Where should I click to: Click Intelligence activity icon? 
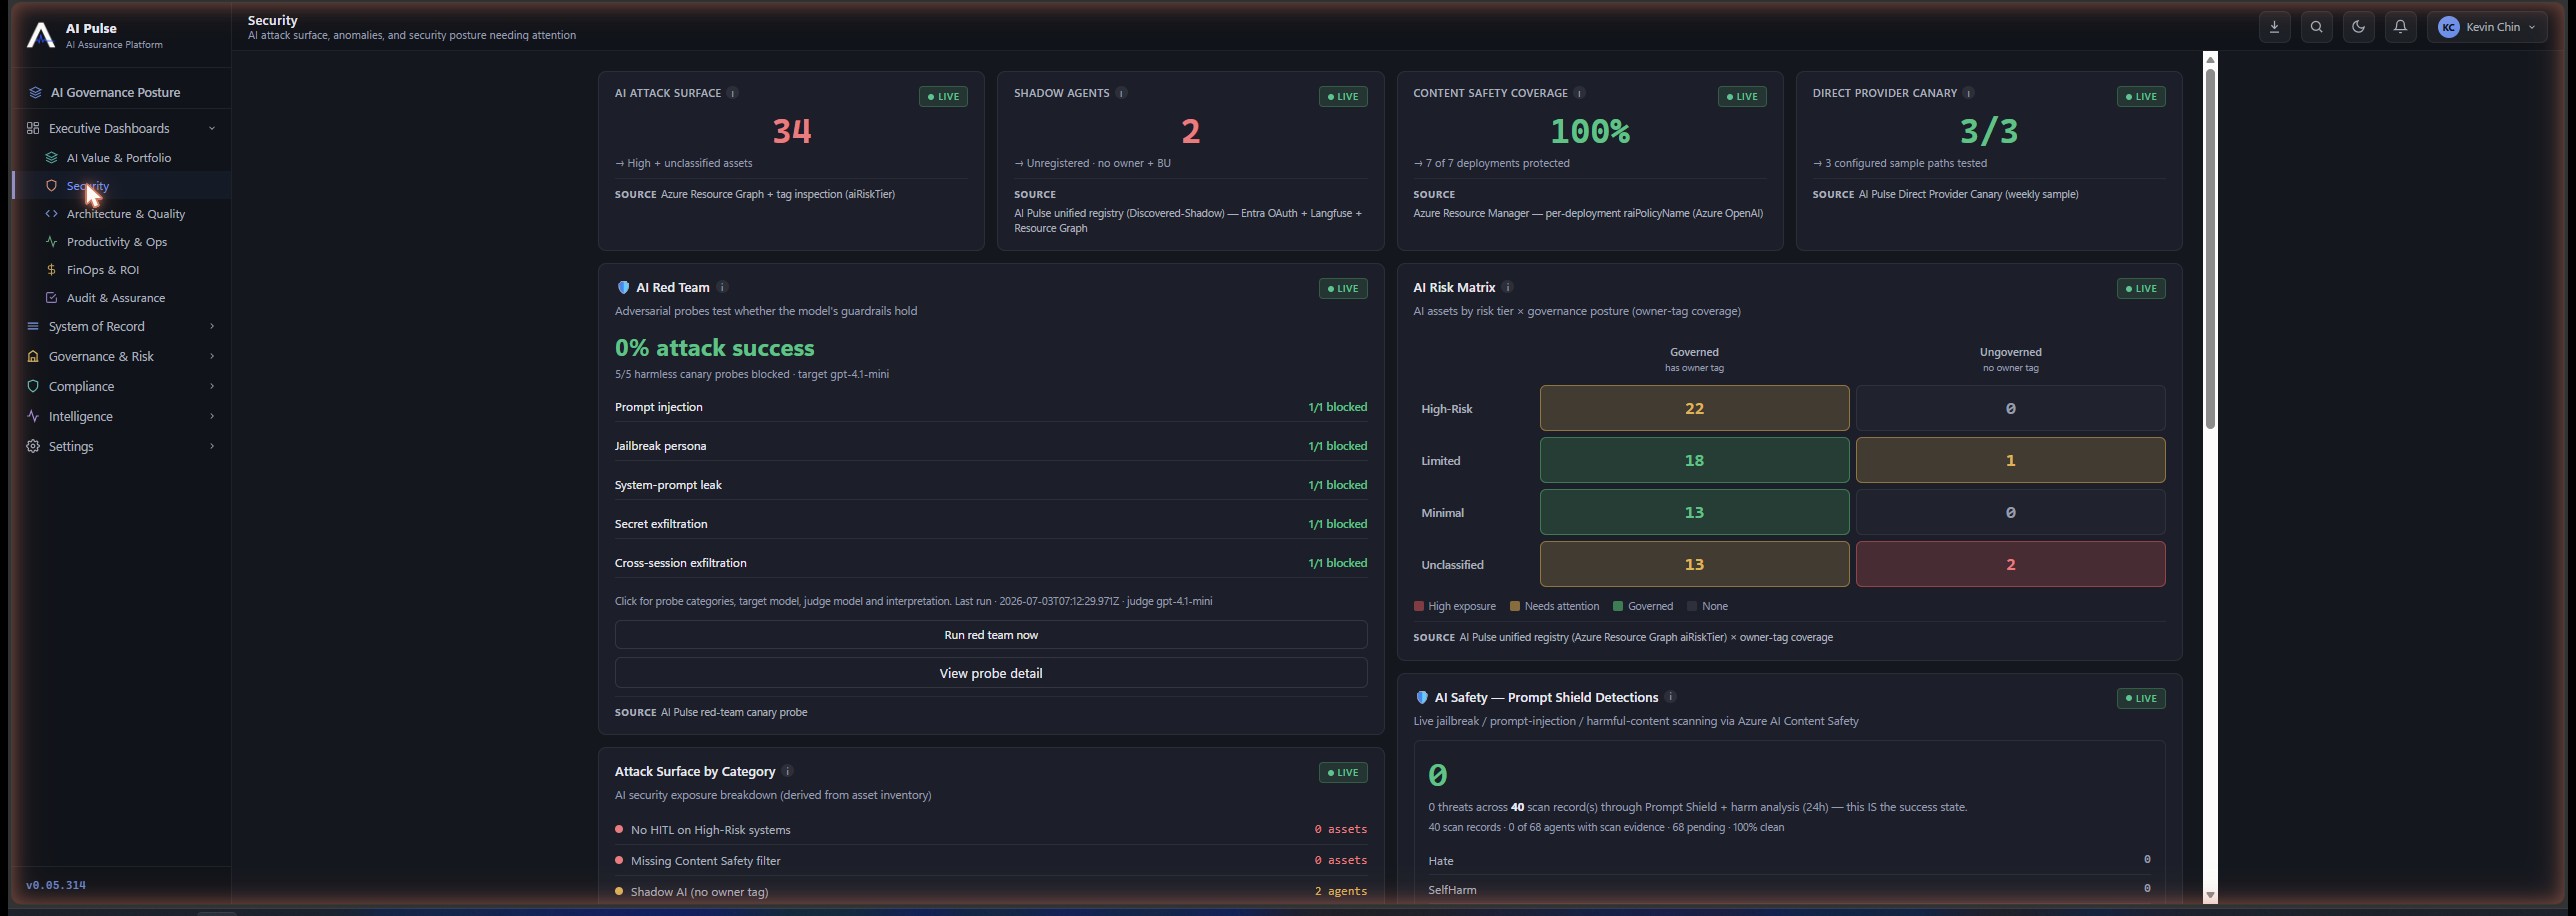coord(33,416)
